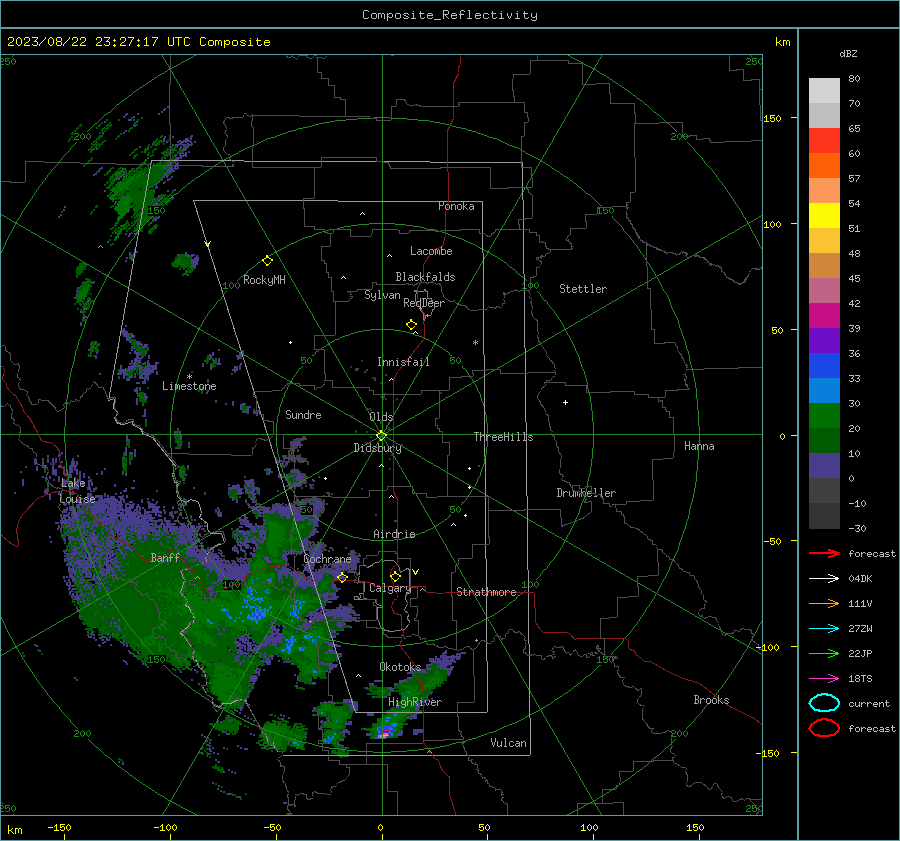900x841 pixels.
Task: Click the cyan 'current' ellipse legend icon
Action: (824, 703)
